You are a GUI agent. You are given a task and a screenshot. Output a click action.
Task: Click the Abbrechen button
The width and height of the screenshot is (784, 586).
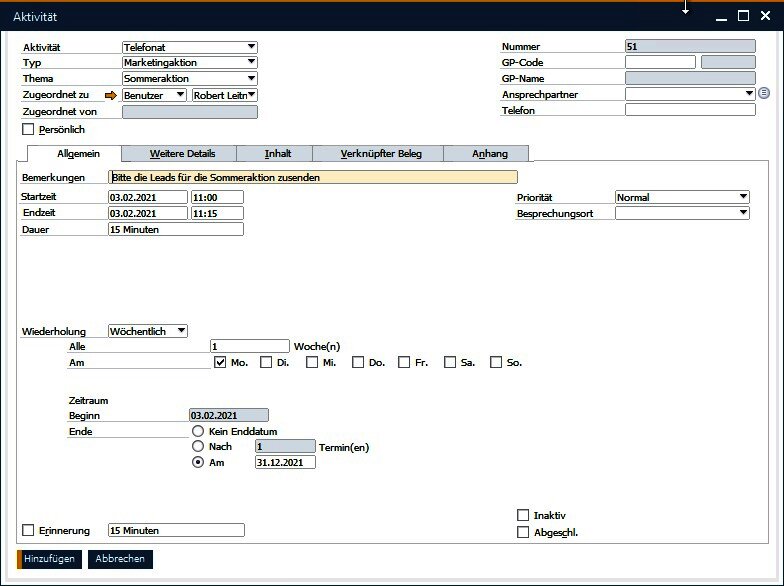[120, 559]
